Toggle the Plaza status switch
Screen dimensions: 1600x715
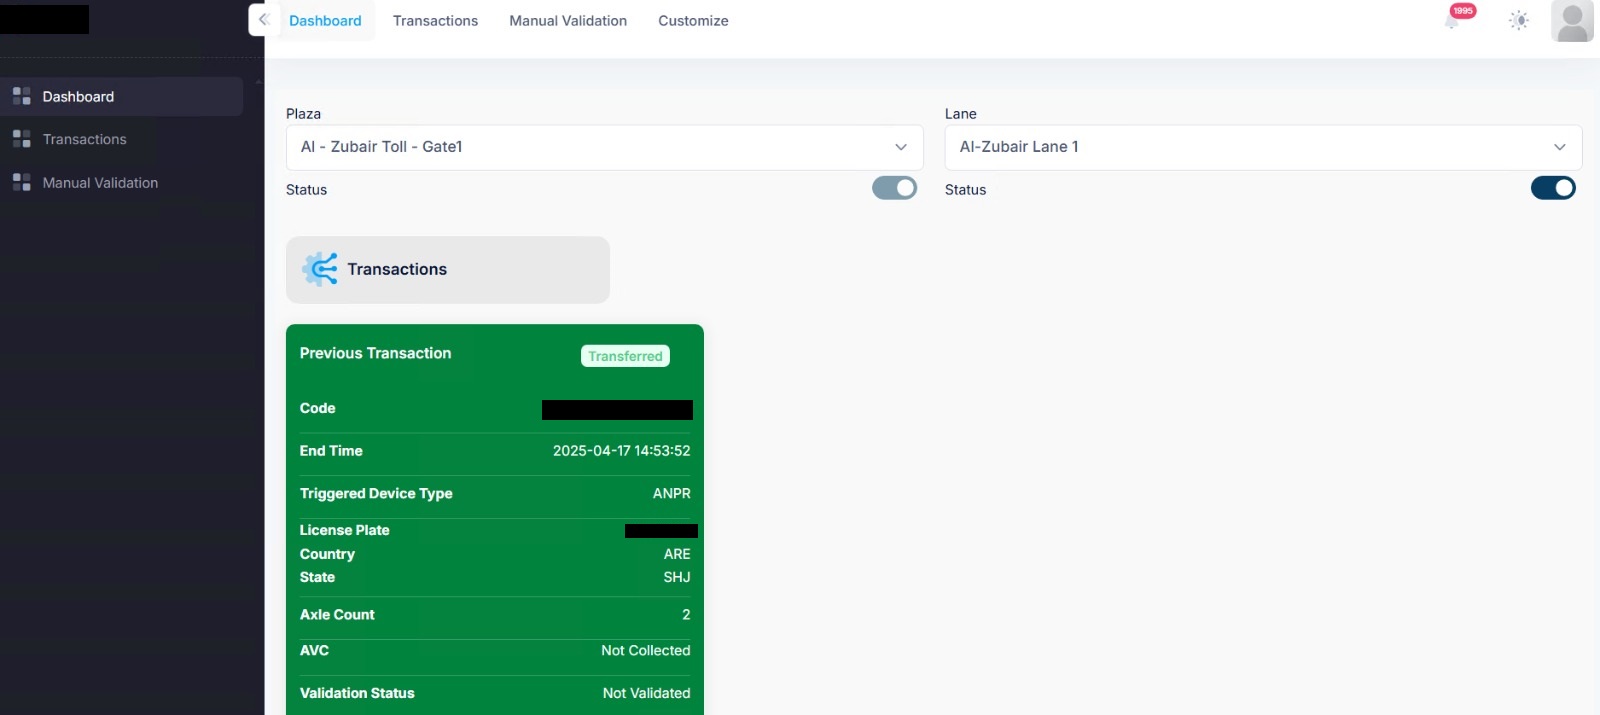coord(894,188)
